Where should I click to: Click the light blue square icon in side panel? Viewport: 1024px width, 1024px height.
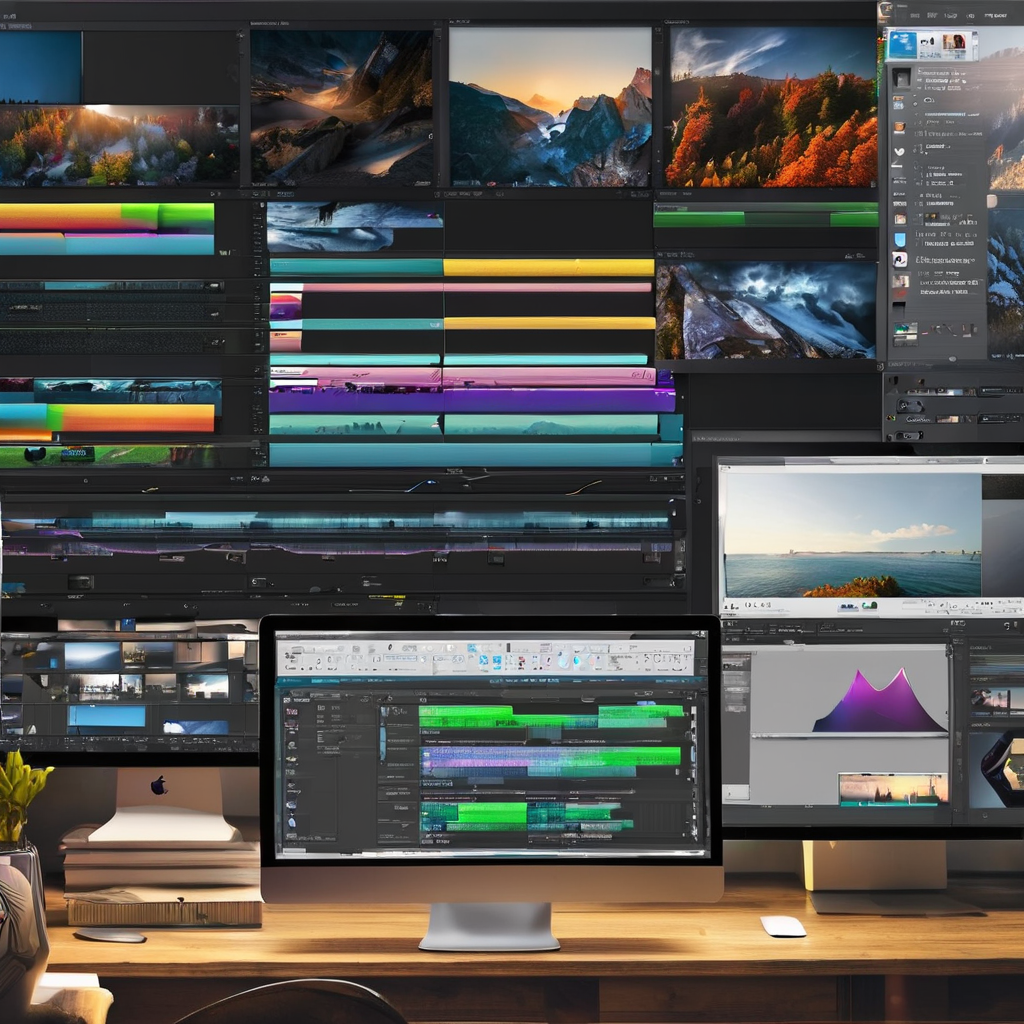pyautogui.click(x=900, y=239)
